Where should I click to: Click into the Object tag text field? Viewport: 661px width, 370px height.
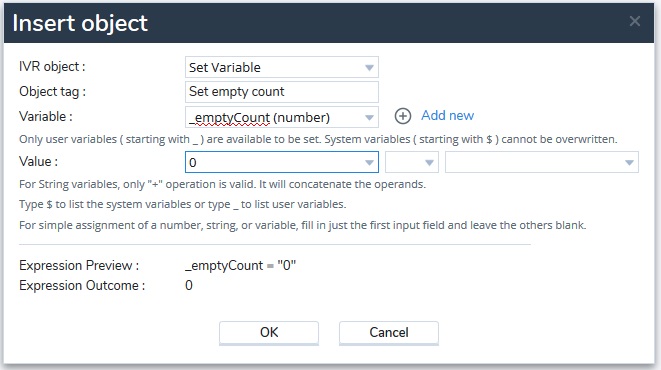coord(282,92)
